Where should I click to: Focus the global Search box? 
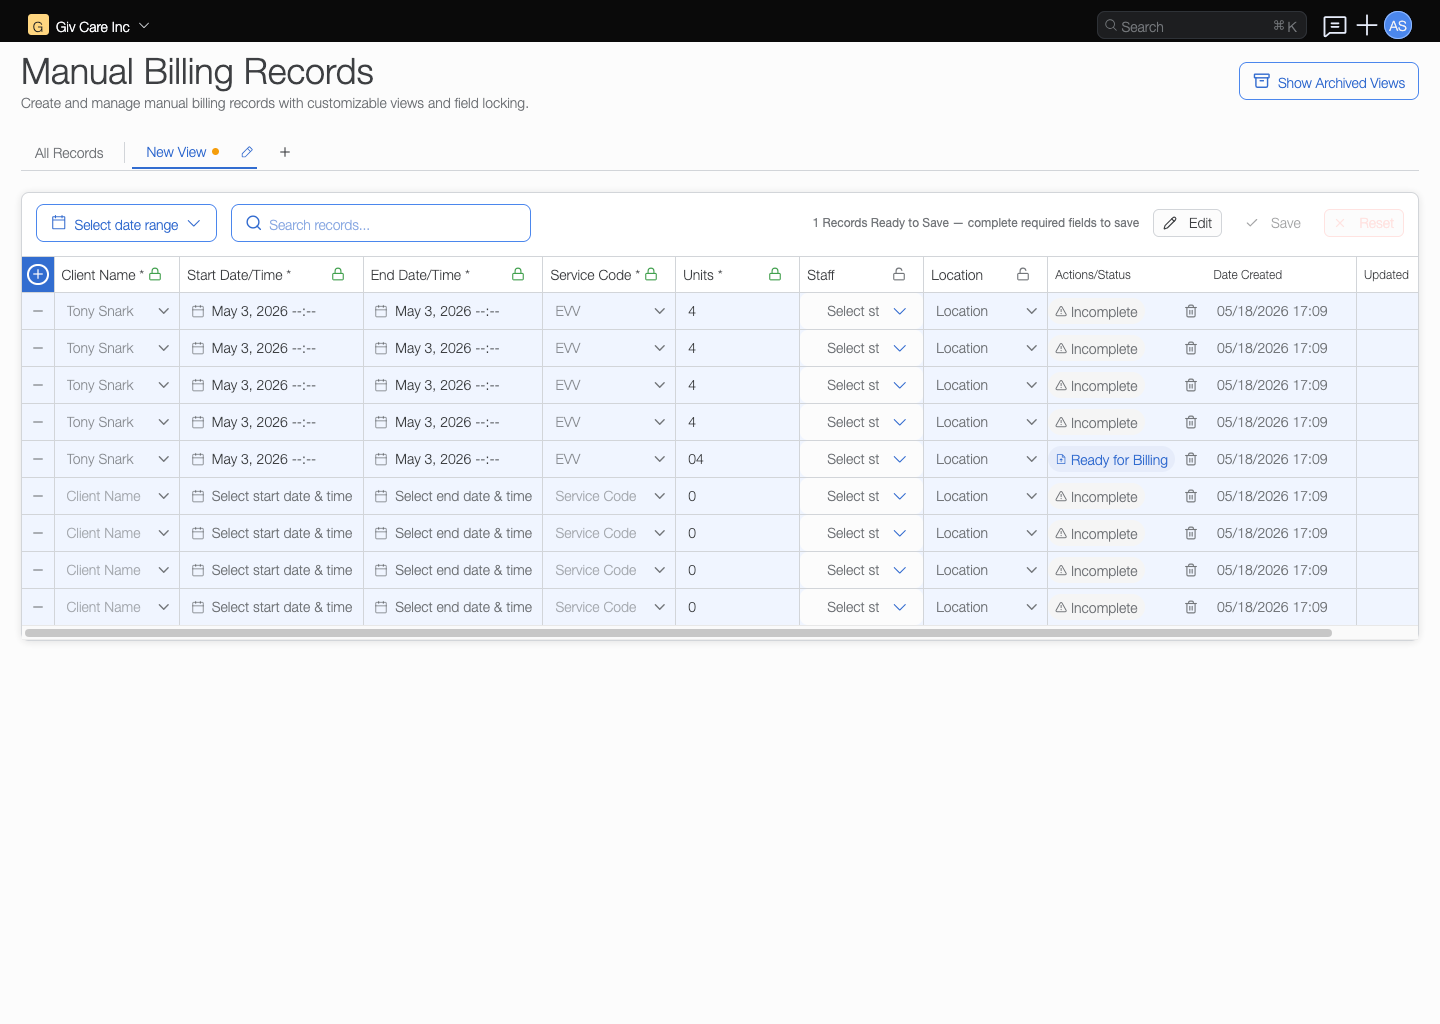click(1202, 26)
